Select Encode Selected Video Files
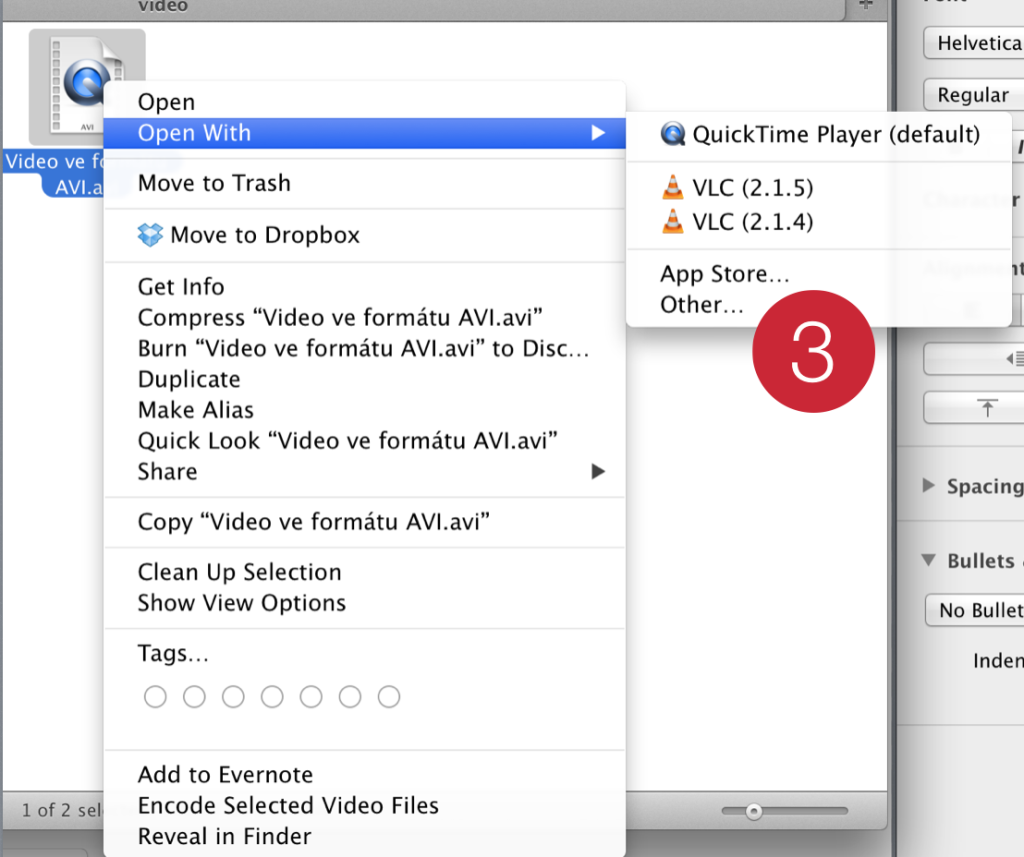This screenshot has width=1024, height=857. pos(364,805)
